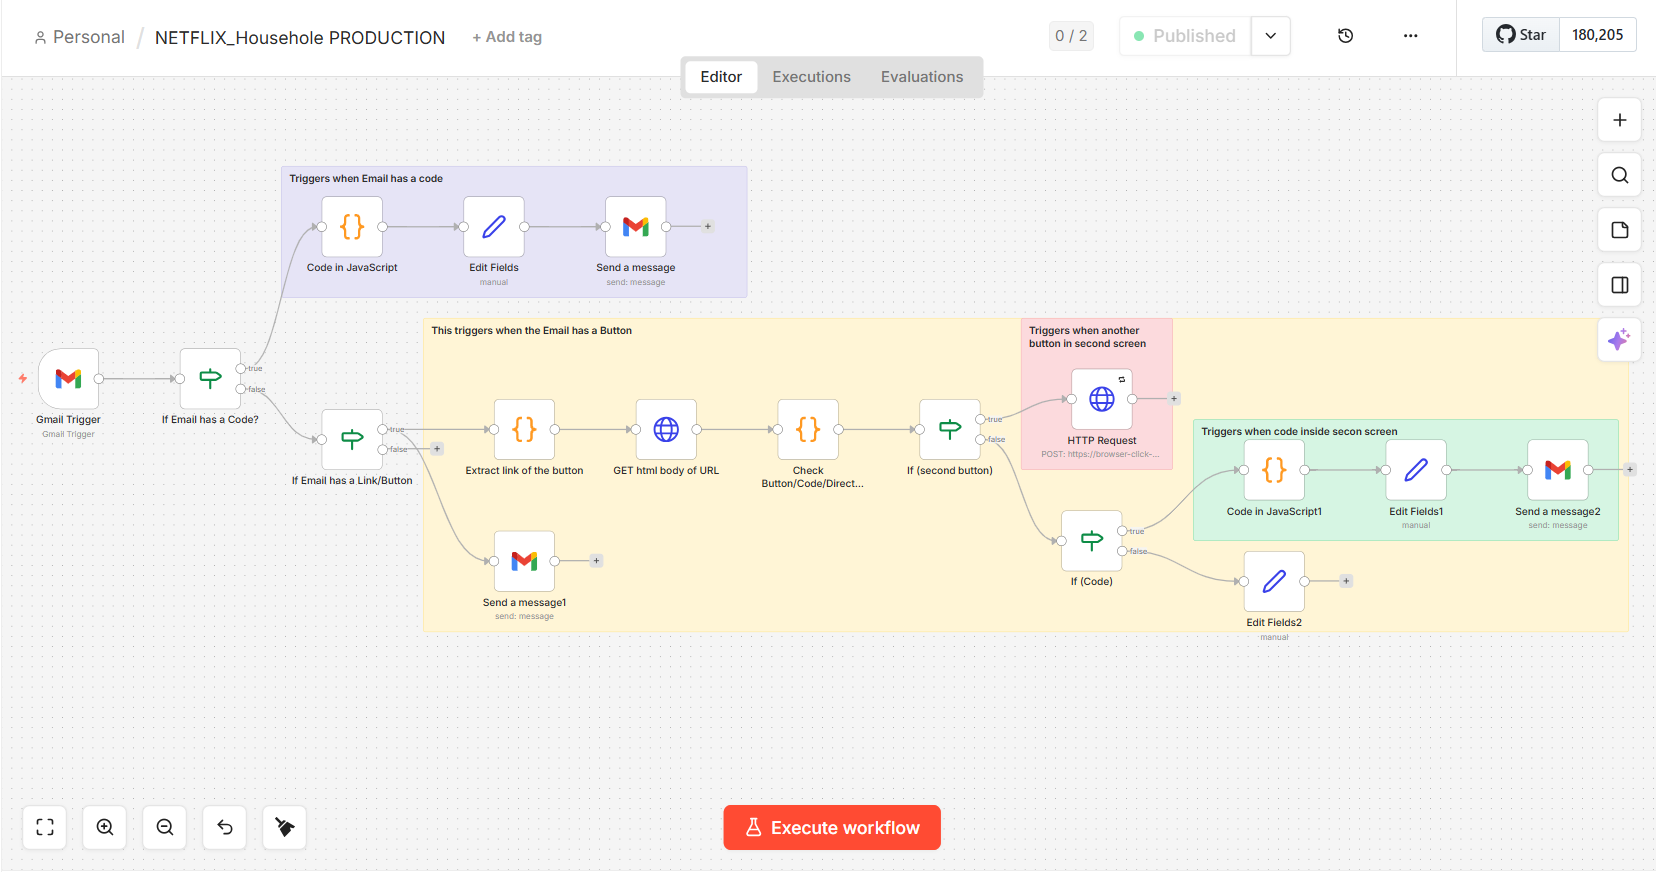Open workflow history clock icon
Image resolution: width=1656 pixels, height=872 pixels.
pyautogui.click(x=1345, y=36)
